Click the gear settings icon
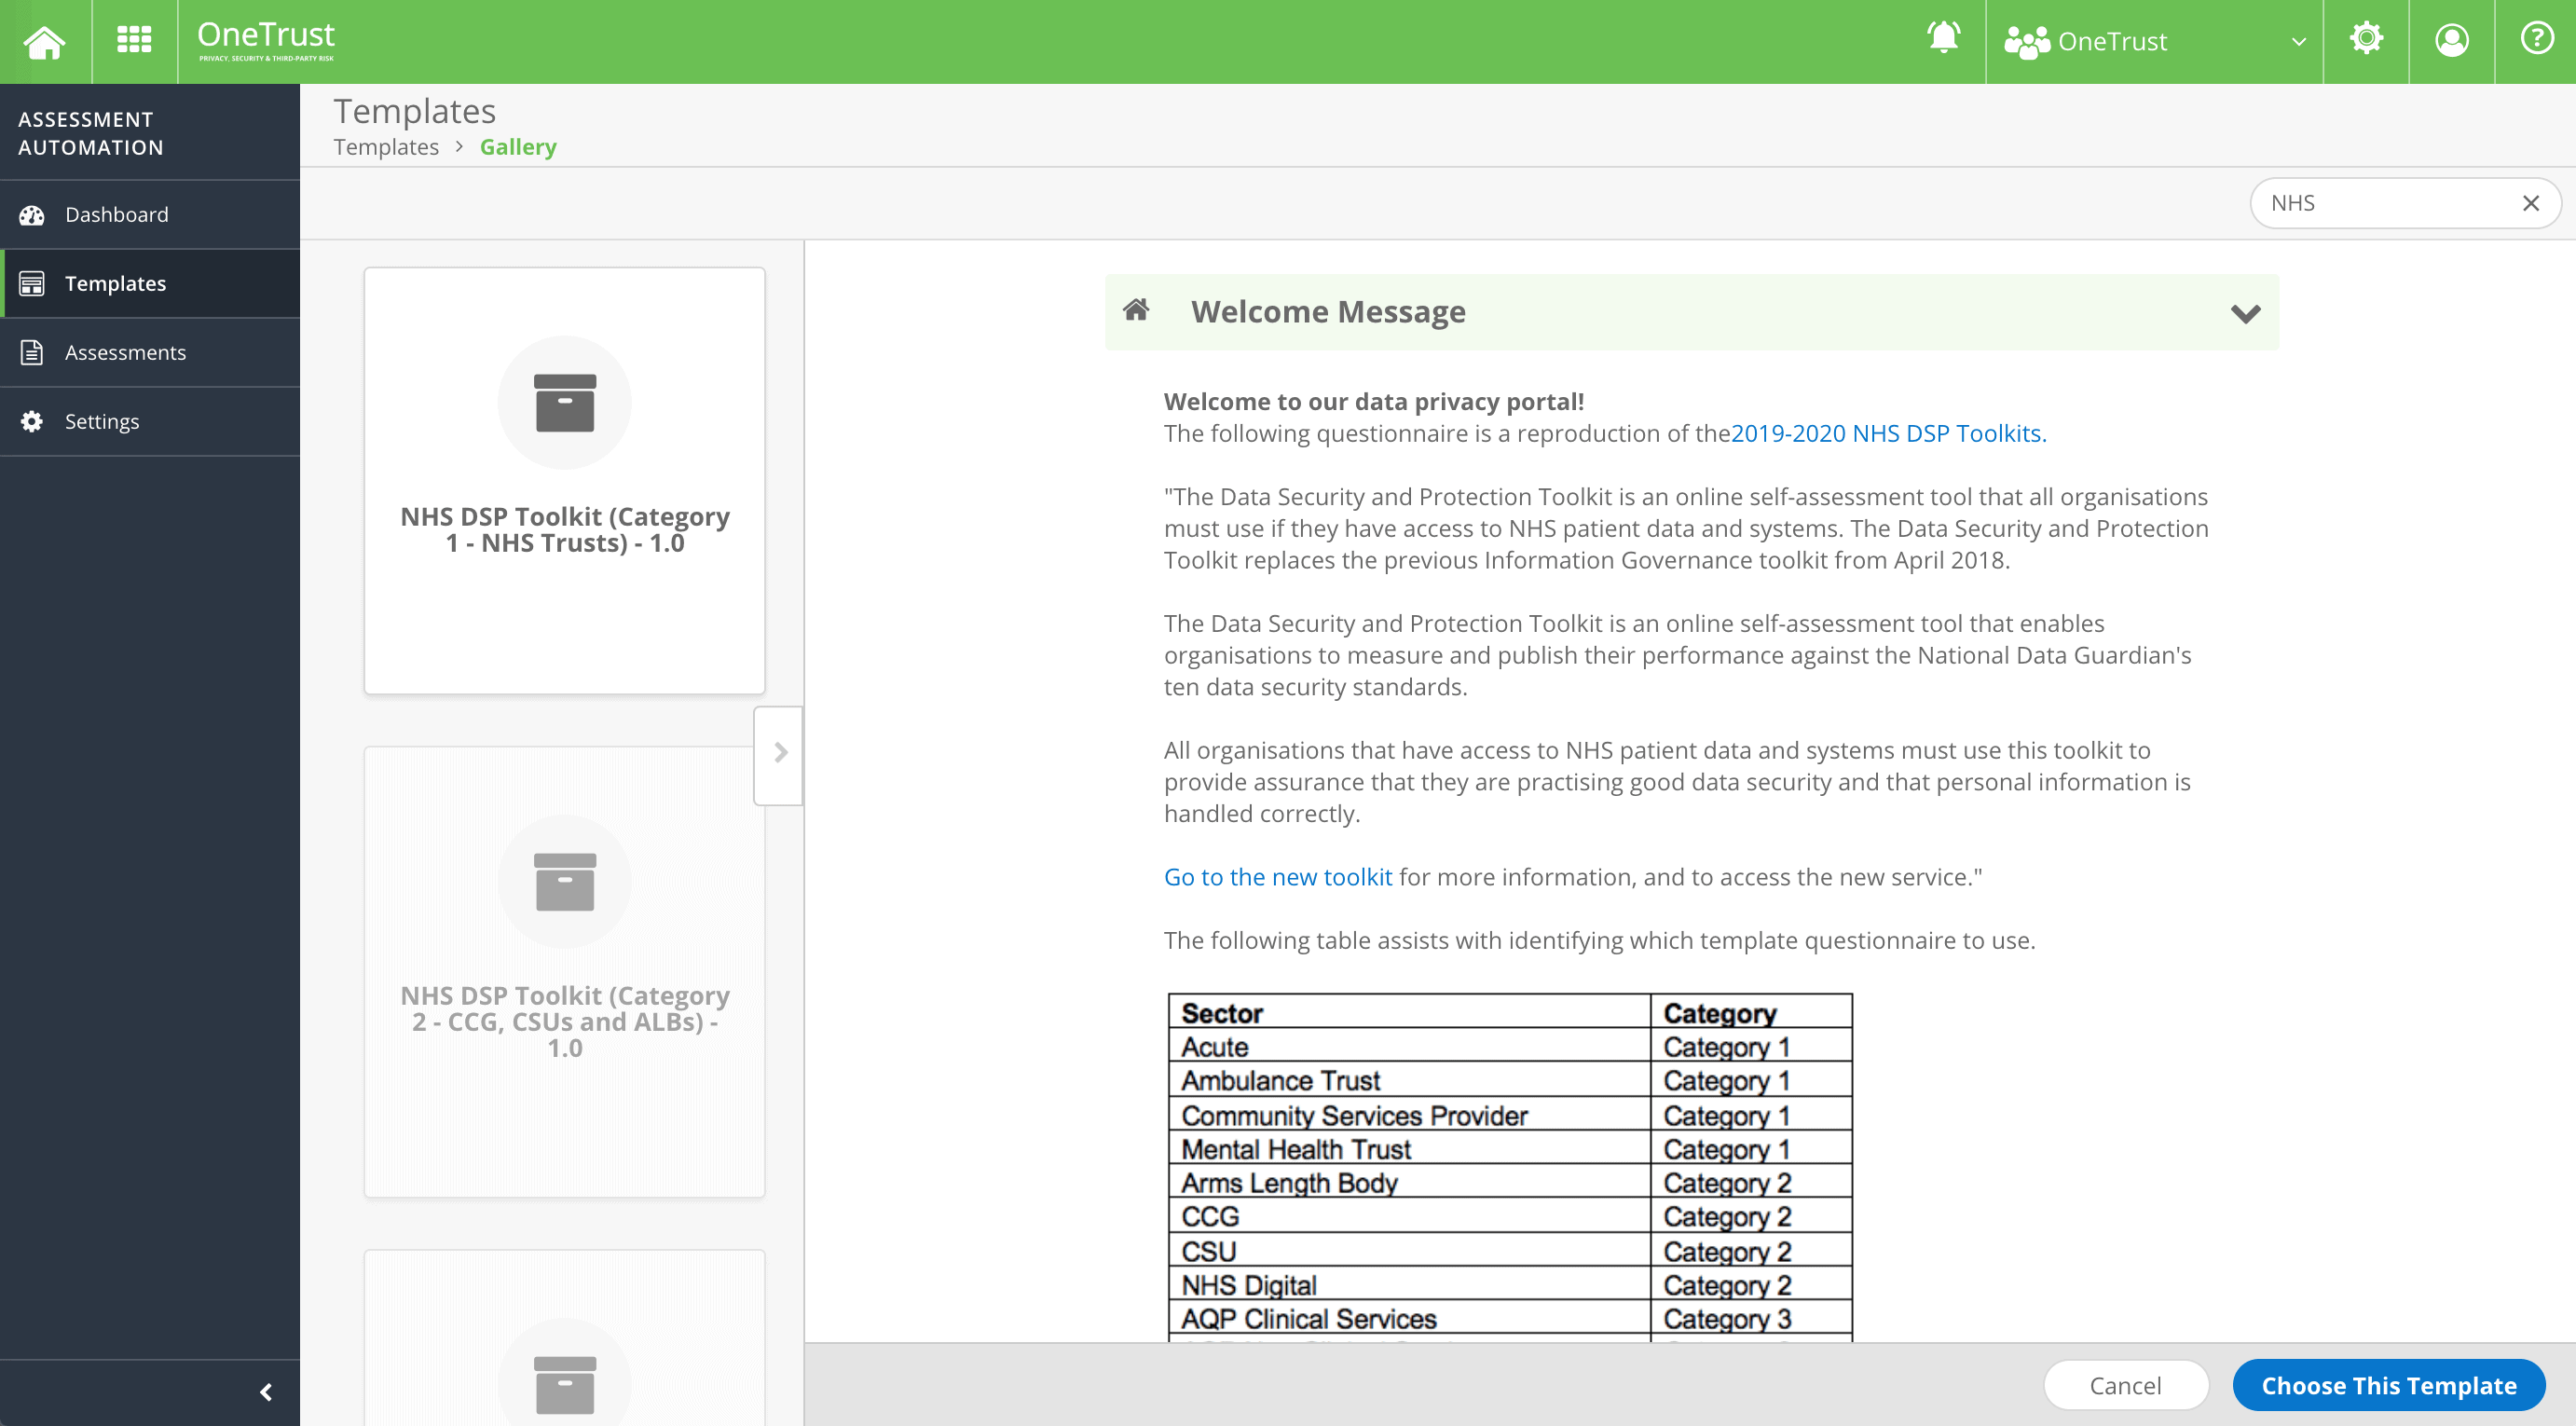This screenshot has height=1426, width=2576. pyautogui.click(x=2365, y=40)
